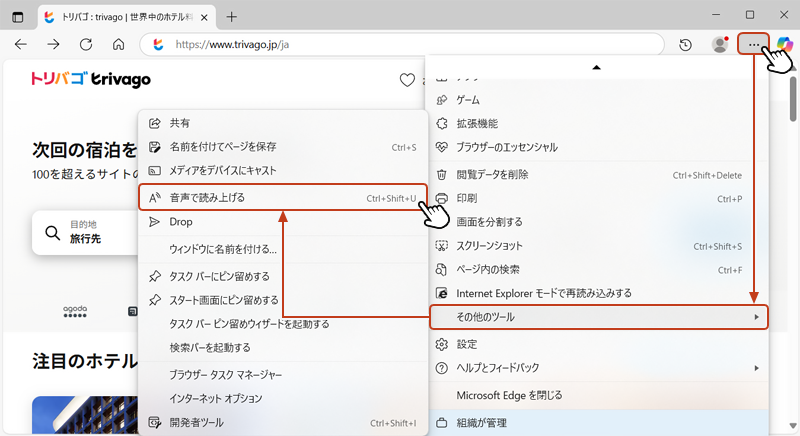Choose 名前を付けてページを保存 menu item
The image size is (800, 436).
point(281,147)
